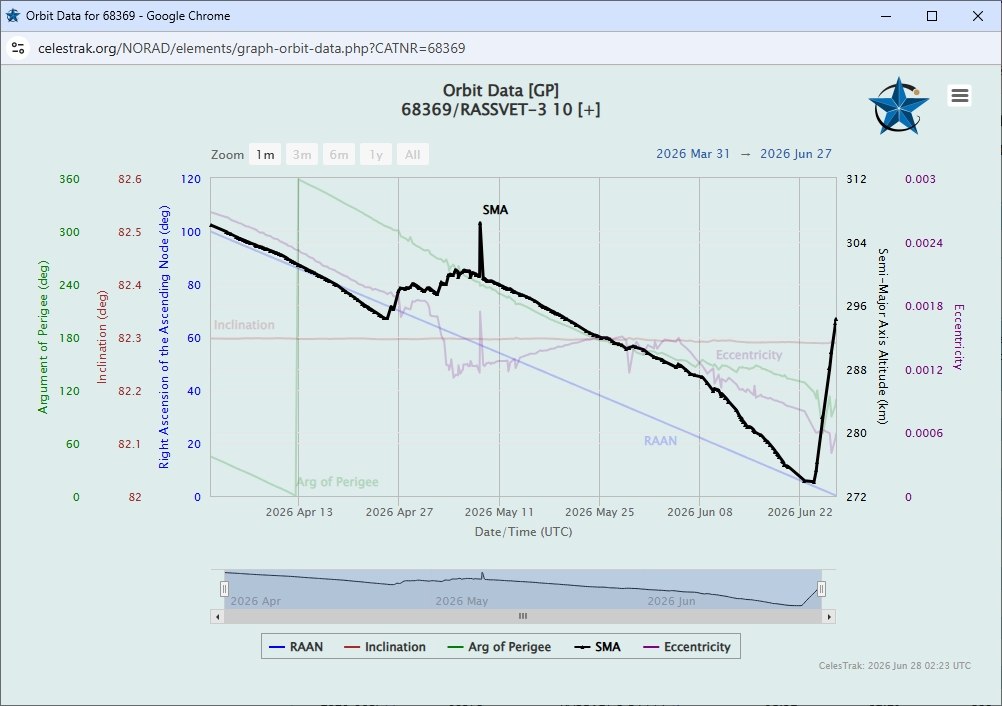
Task: Hide the SMA series via legend
Action: click(597, 647)
